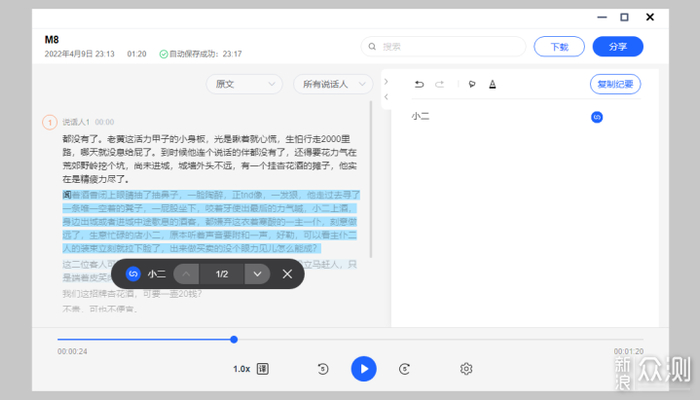Skip forward with the forward icon
This screenshot has height=400, width=700.
[404, 369]
